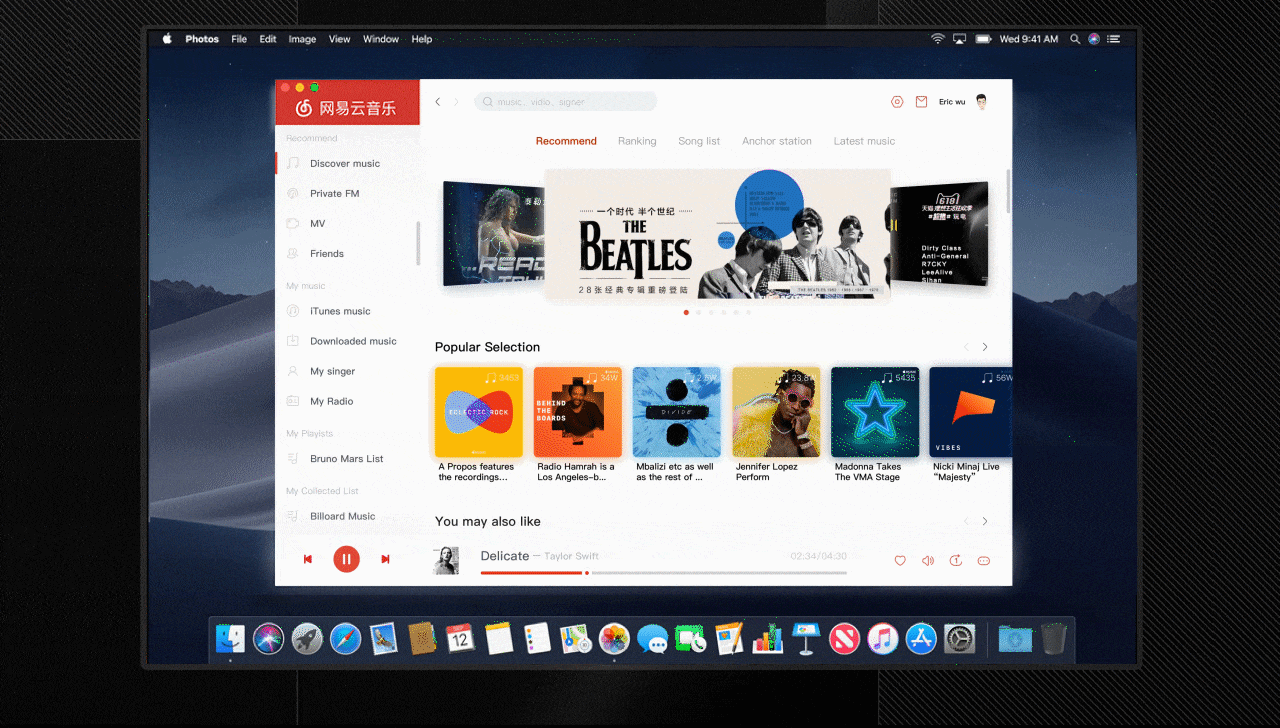Viewport: 1280px width, 728px height.
Task: Select the last carousel dot indicator
Action: click(748, 312)
